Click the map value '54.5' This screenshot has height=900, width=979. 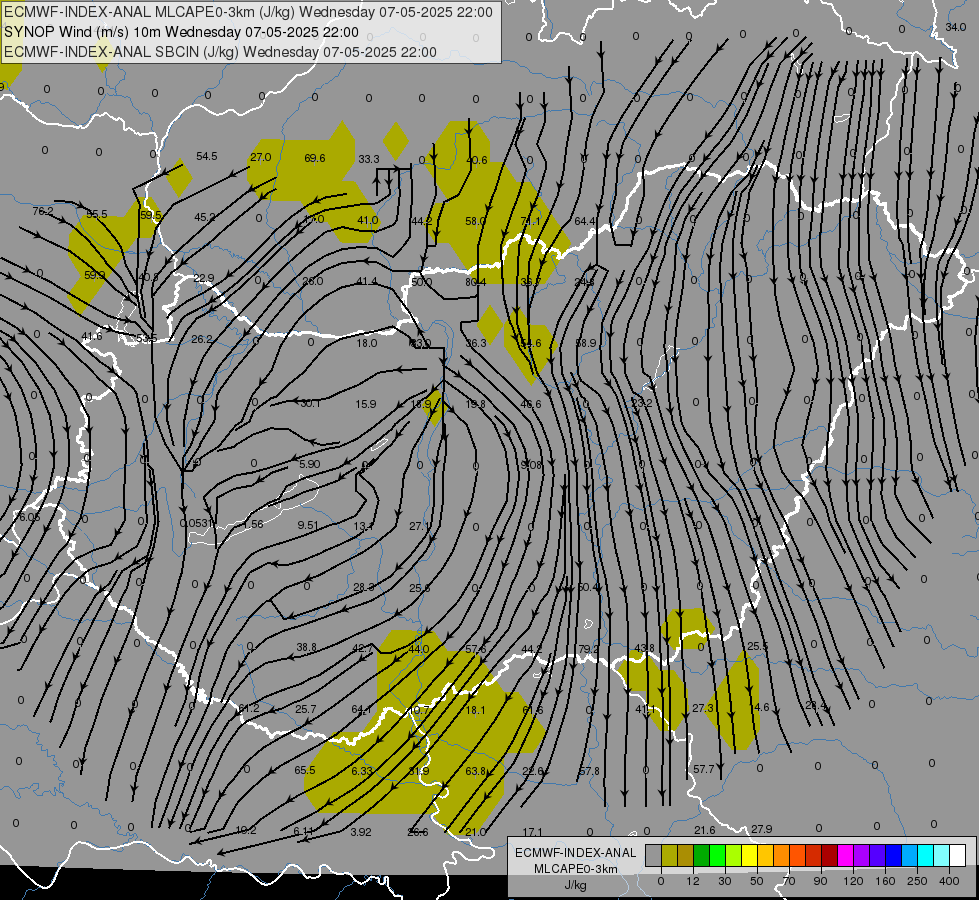(x=207, y=156)
